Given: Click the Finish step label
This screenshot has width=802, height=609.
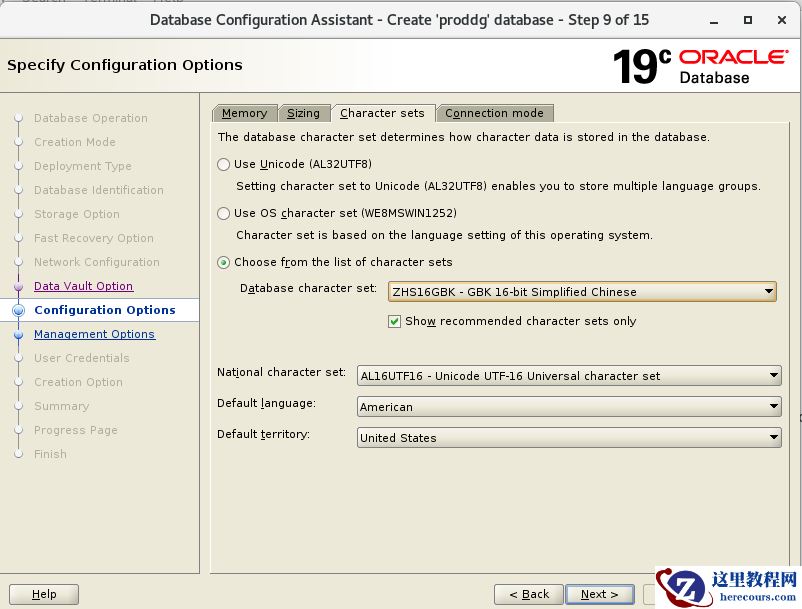Looking at the screenshot, I should coord(50,454).
